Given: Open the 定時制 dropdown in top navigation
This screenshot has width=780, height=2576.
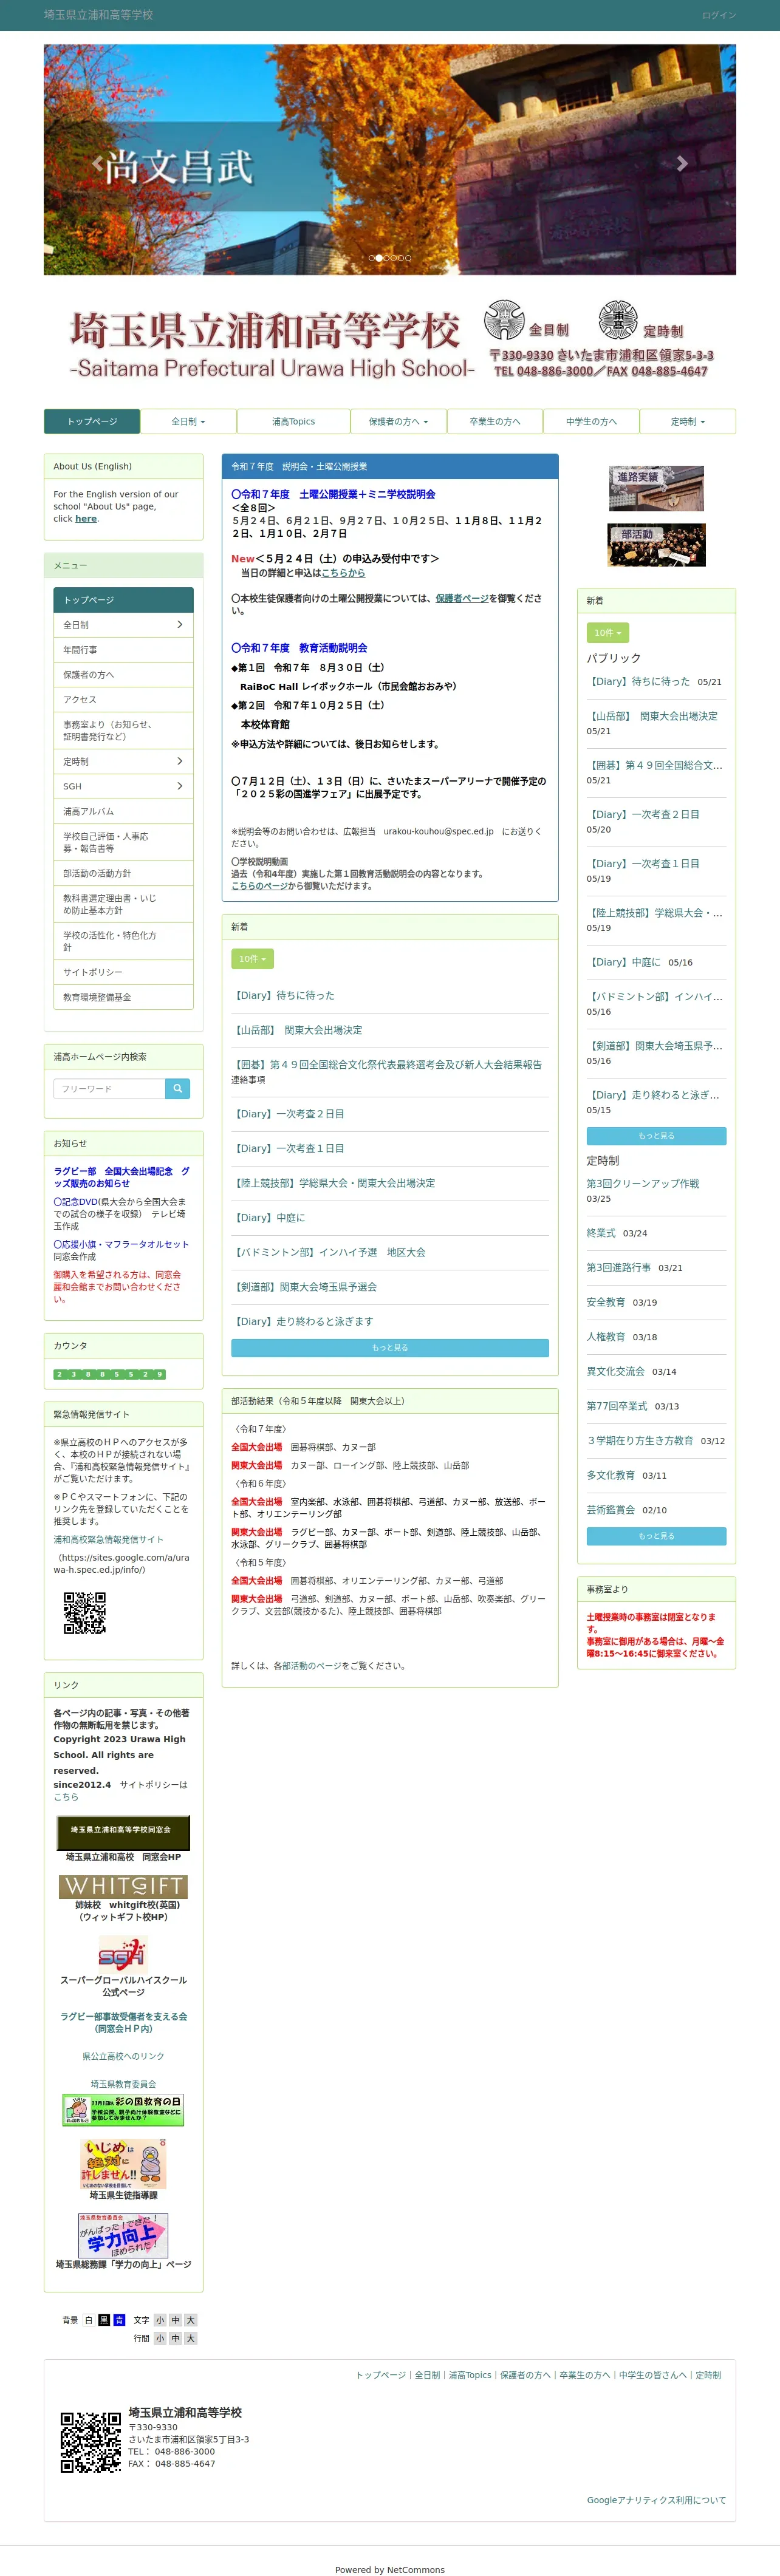Looking at the screenshot, I should (688, 421).
